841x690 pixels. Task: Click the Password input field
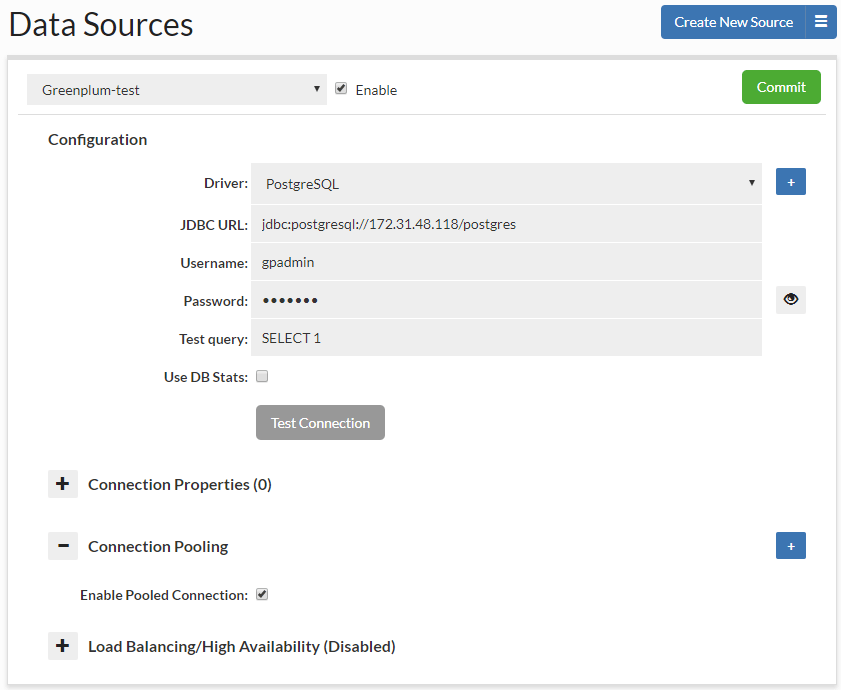[506, 300]
